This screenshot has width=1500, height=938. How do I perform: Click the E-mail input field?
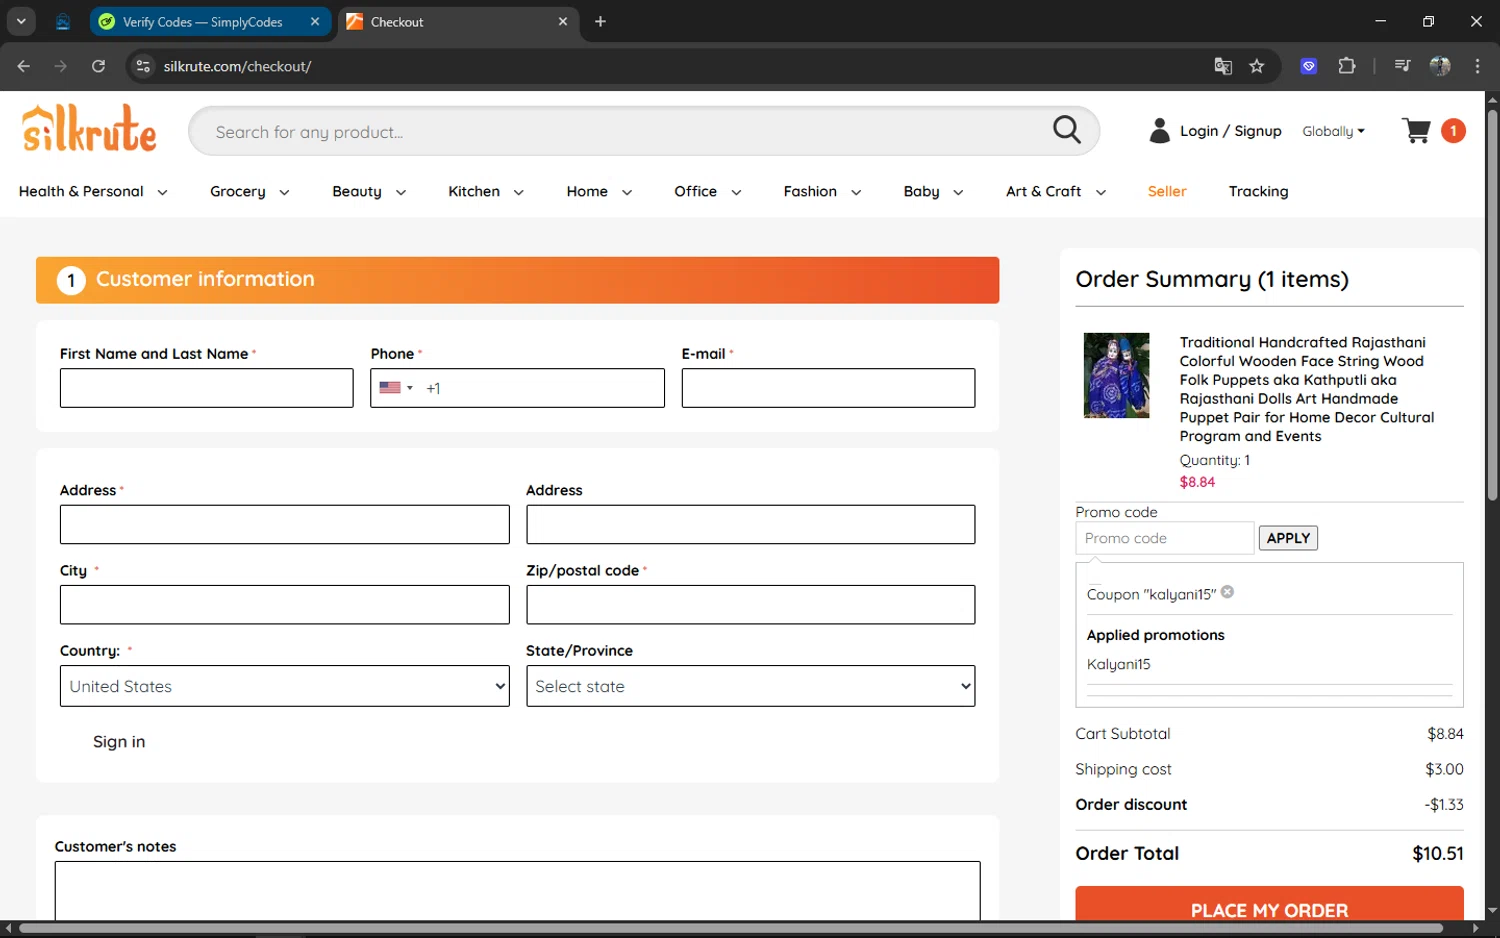coord(828,388)
